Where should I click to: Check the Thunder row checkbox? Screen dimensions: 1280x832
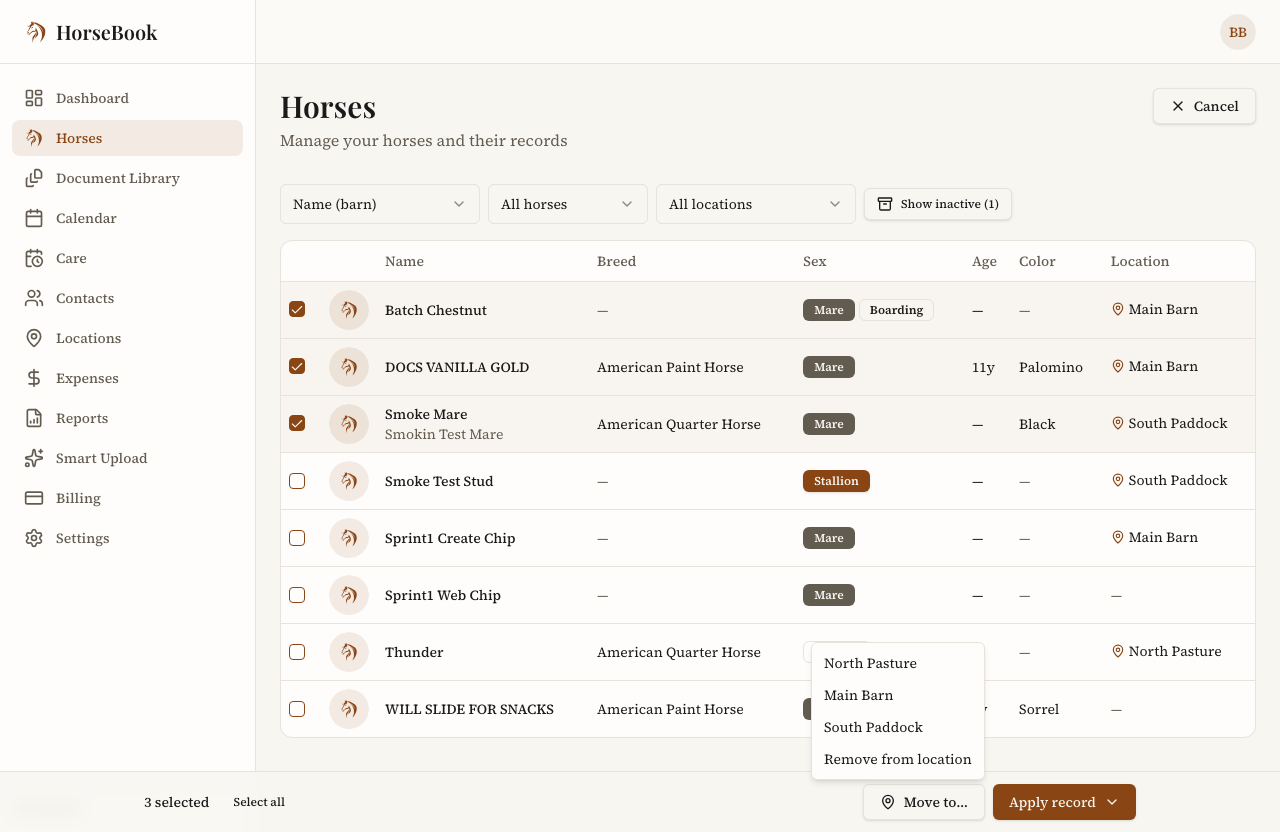297,652
